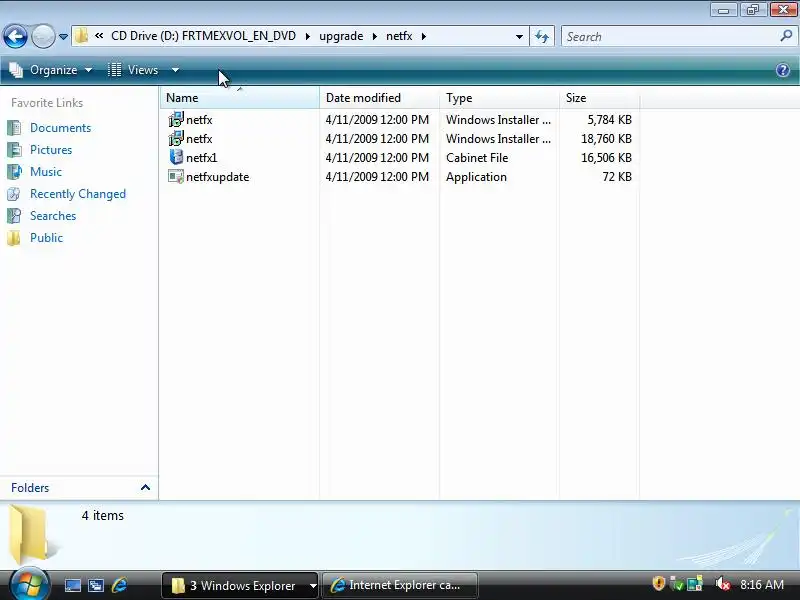Expand arrow after netfx breadcrumb

423,37
